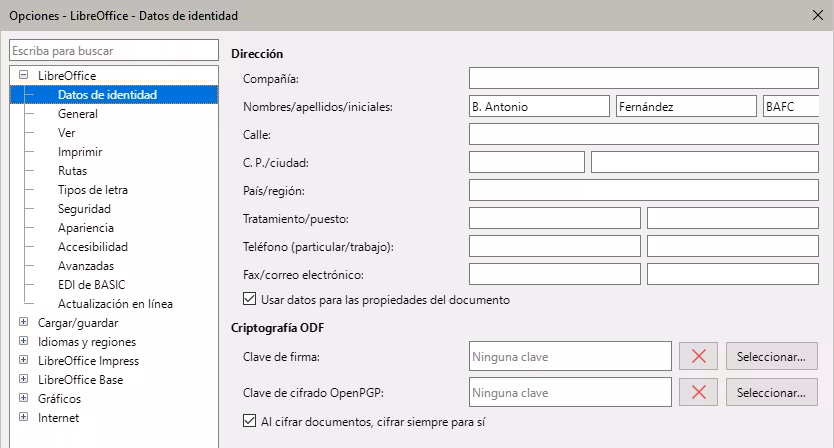Click Seleccionar for Clave de cifrado OpenPGP

[x=771, y=392]
